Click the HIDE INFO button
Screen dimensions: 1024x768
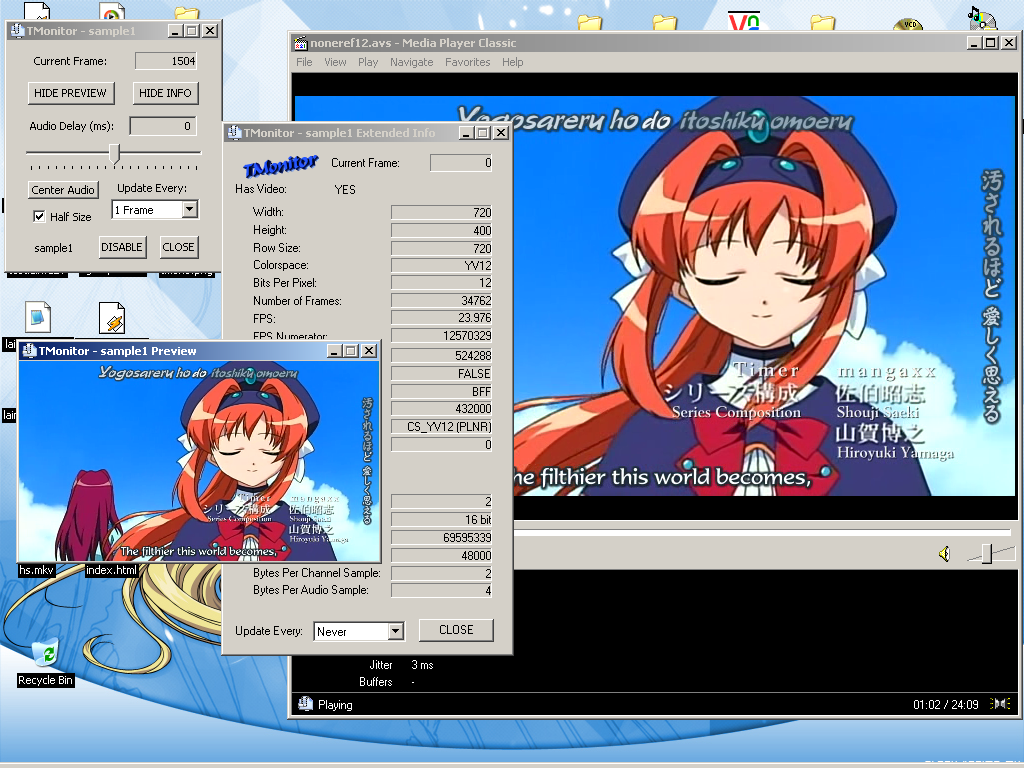[165, 93]
